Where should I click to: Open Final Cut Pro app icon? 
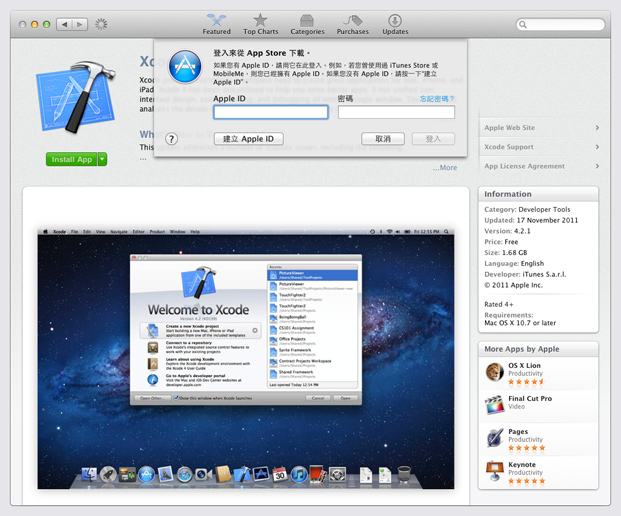click(495, 405)
